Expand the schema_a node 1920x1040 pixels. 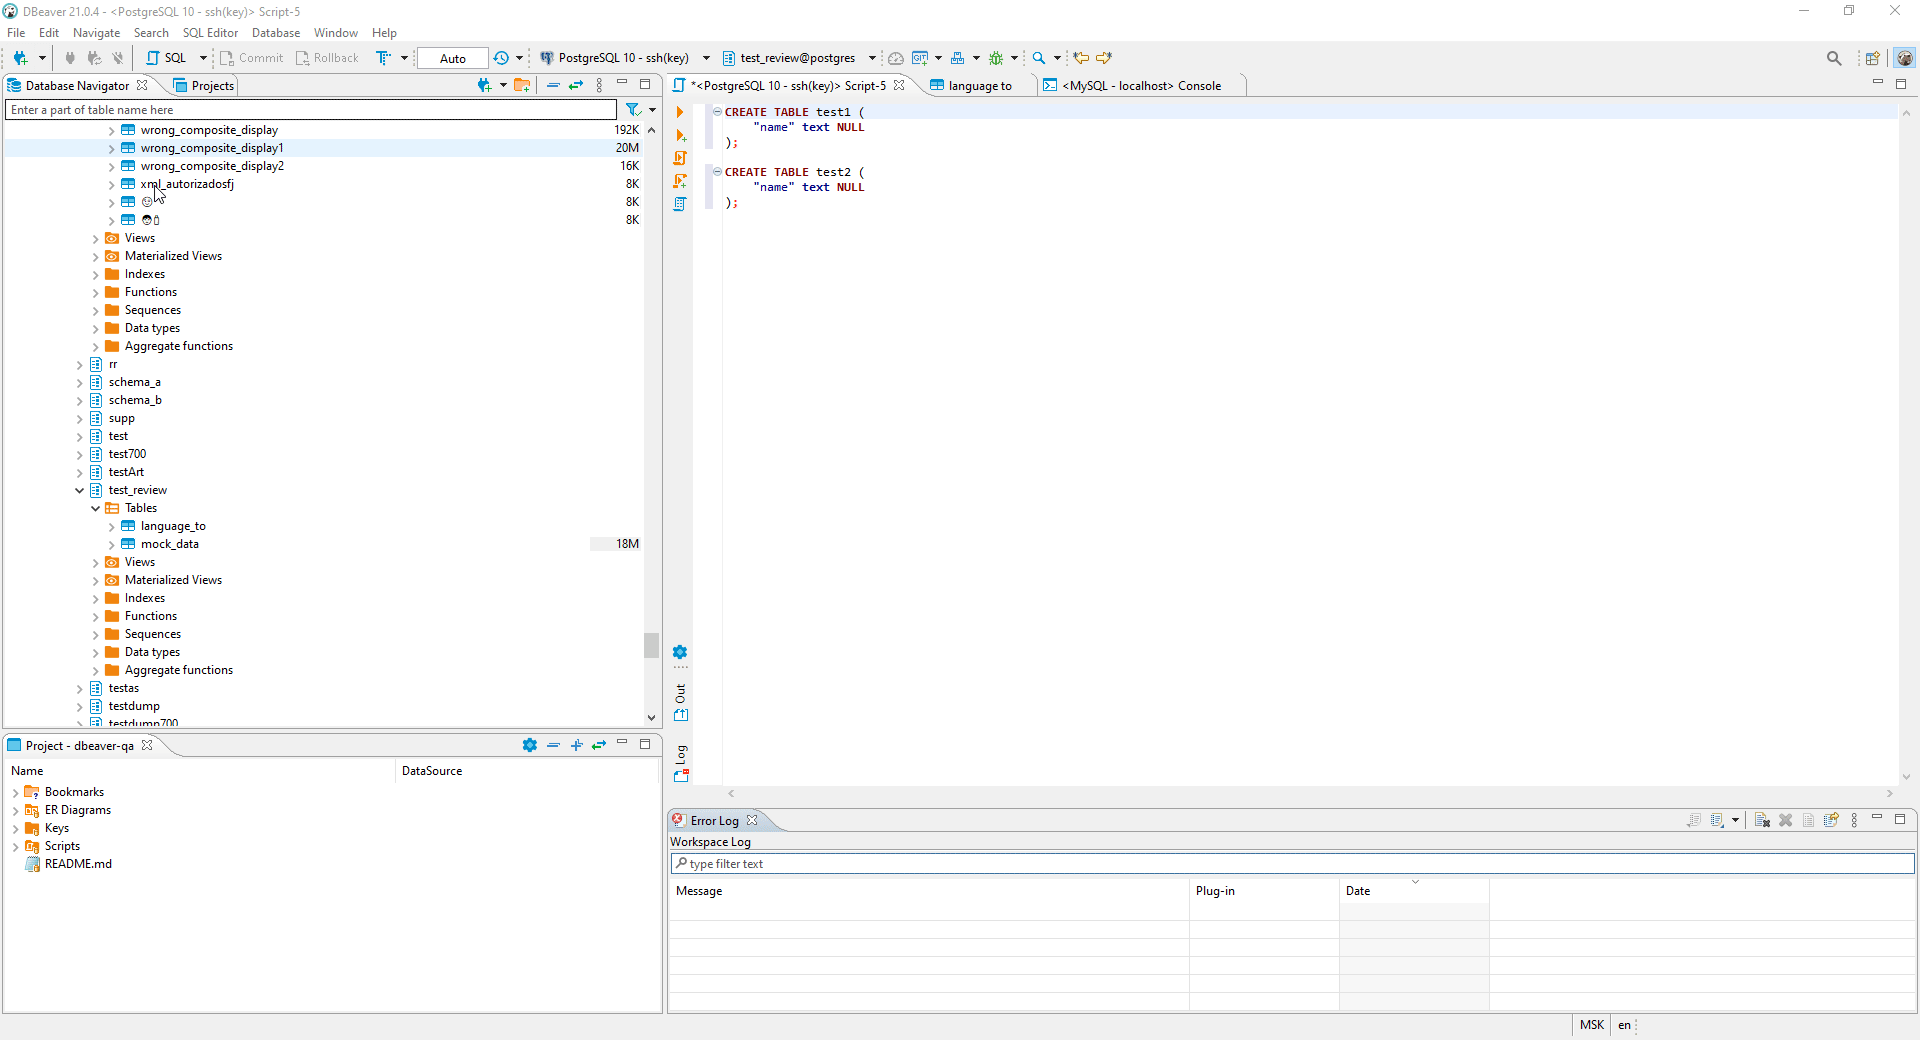pos(80,382)
